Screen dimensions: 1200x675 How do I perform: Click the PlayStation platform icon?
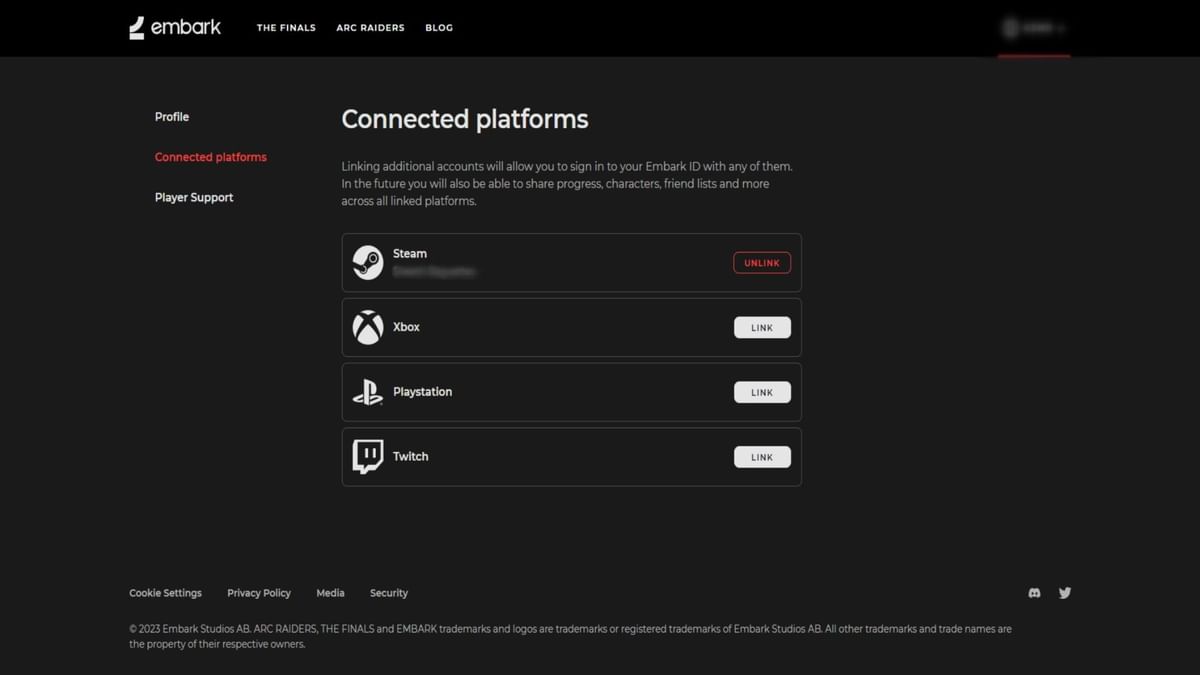click(367, 392)
